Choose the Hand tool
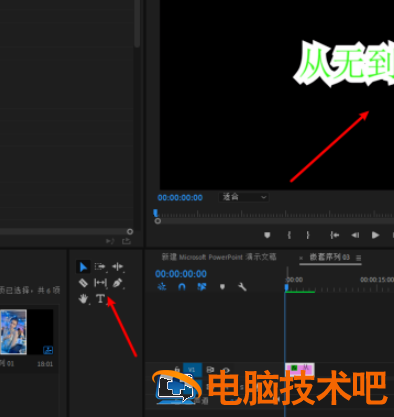Screen dimensions: 394x417 click(83, 299)
